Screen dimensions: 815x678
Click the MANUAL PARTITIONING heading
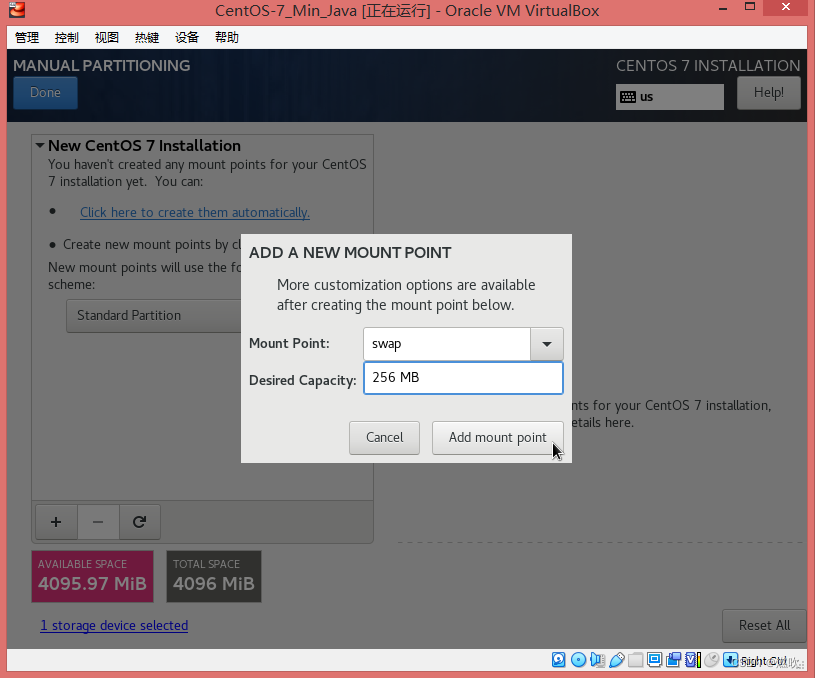pos(102,66)
